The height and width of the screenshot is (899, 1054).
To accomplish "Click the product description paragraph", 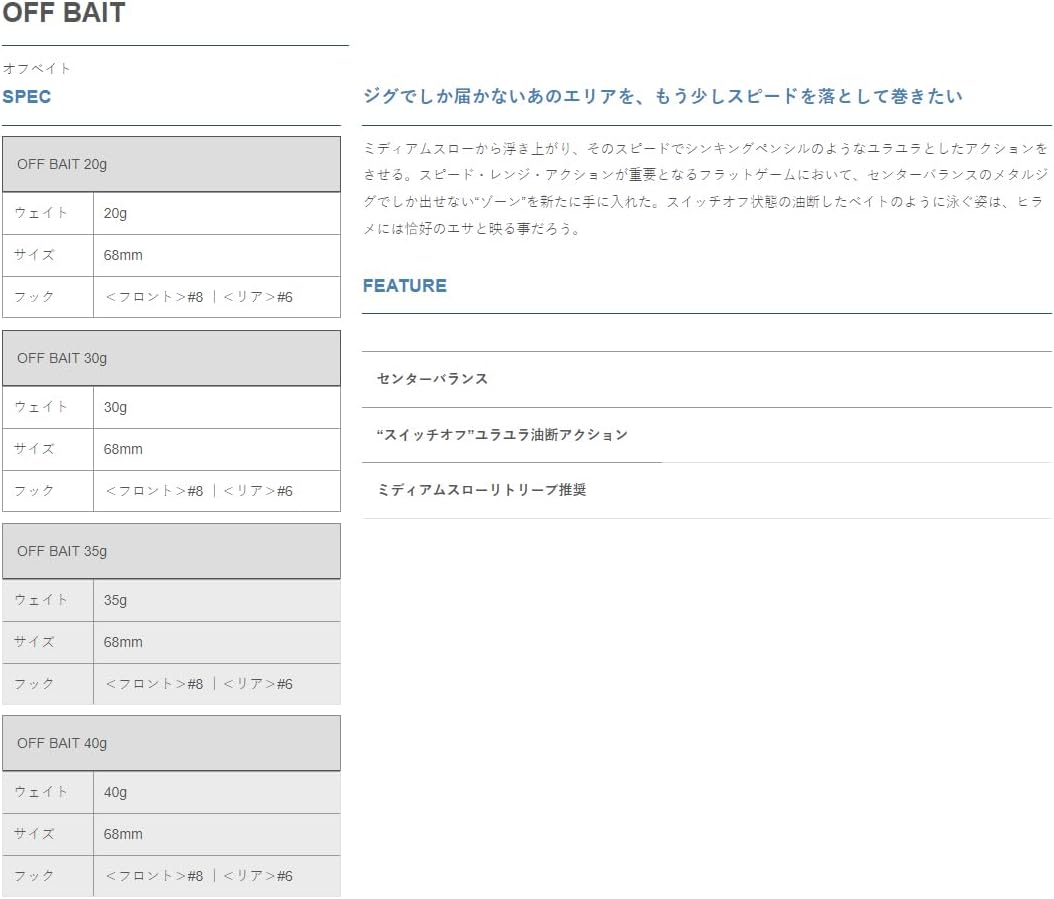I will click(x=706, y=188).
